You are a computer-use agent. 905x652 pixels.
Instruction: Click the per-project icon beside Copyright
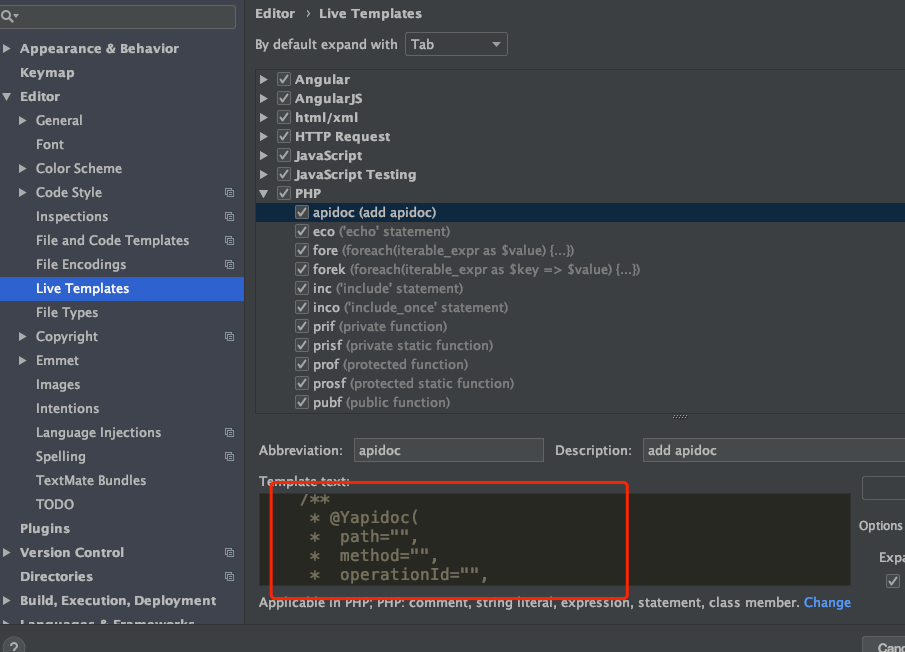229,336
